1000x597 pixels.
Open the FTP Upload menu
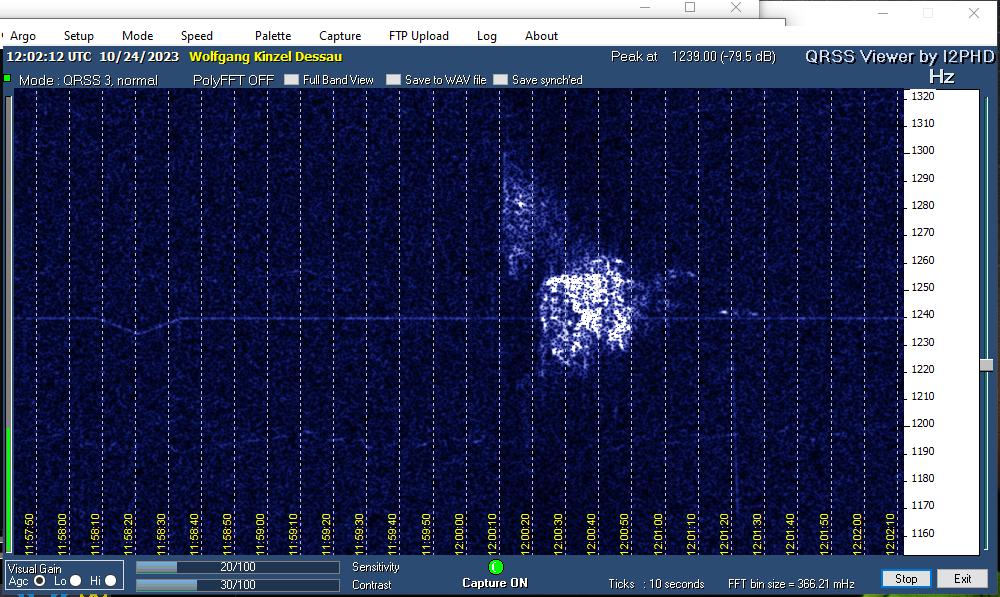(x=418, y=36)
